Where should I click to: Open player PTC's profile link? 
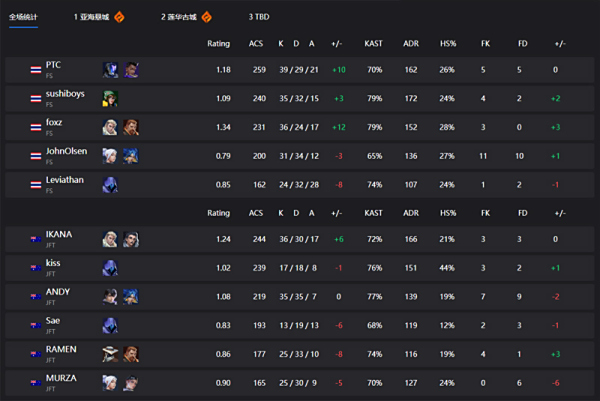click(53, 65)
